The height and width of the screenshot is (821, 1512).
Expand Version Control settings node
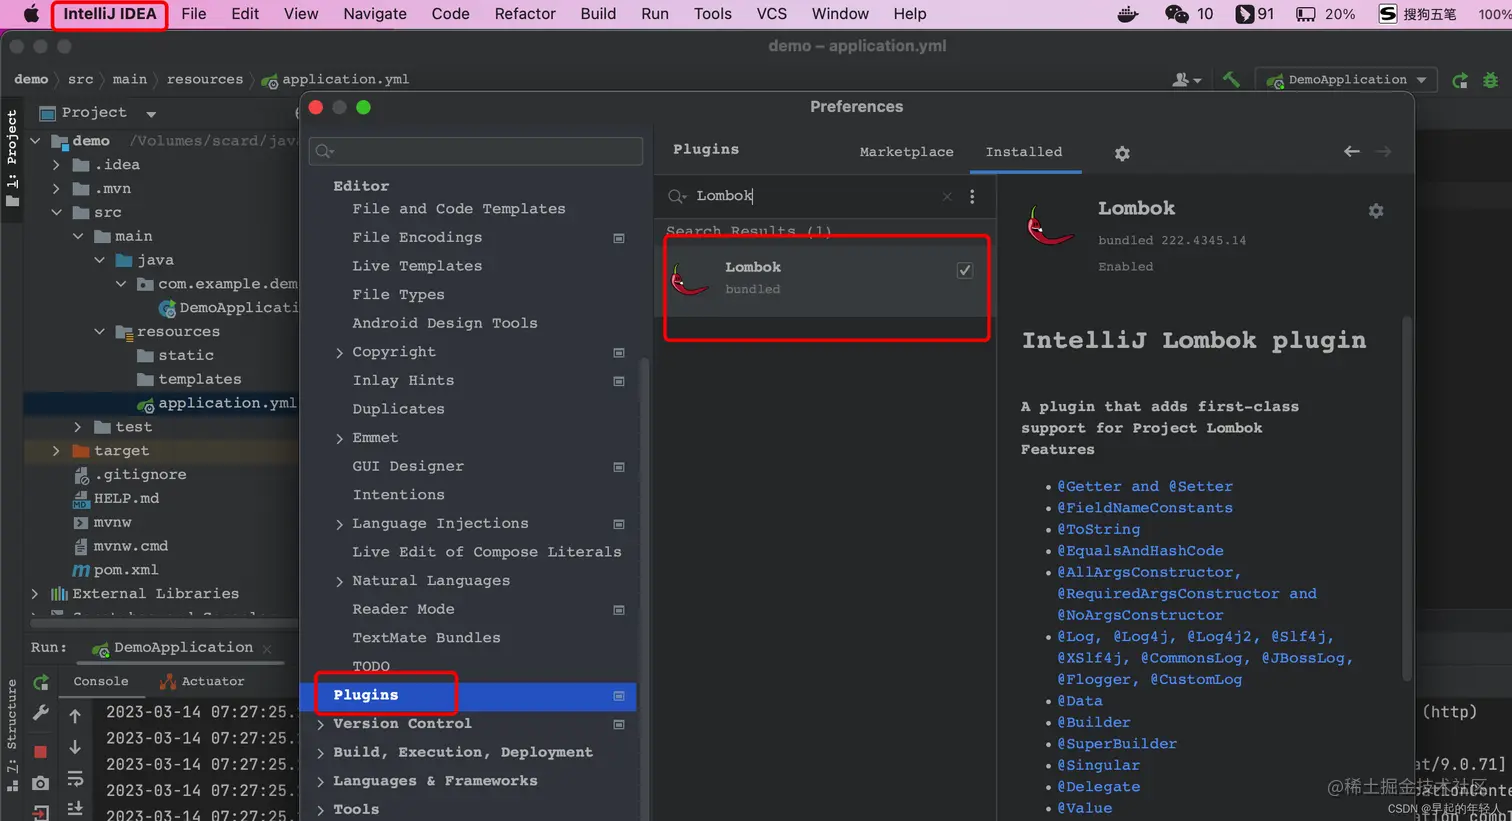click(321, 724)
